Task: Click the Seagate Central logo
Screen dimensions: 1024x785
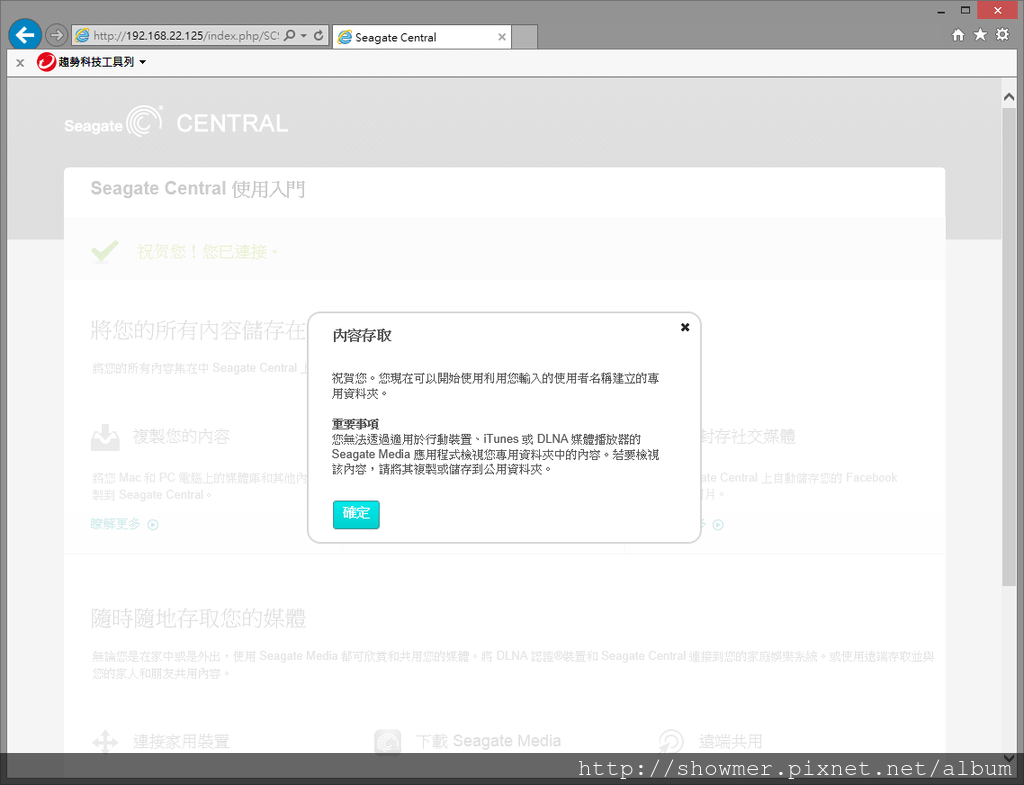Action: point(176,121)
